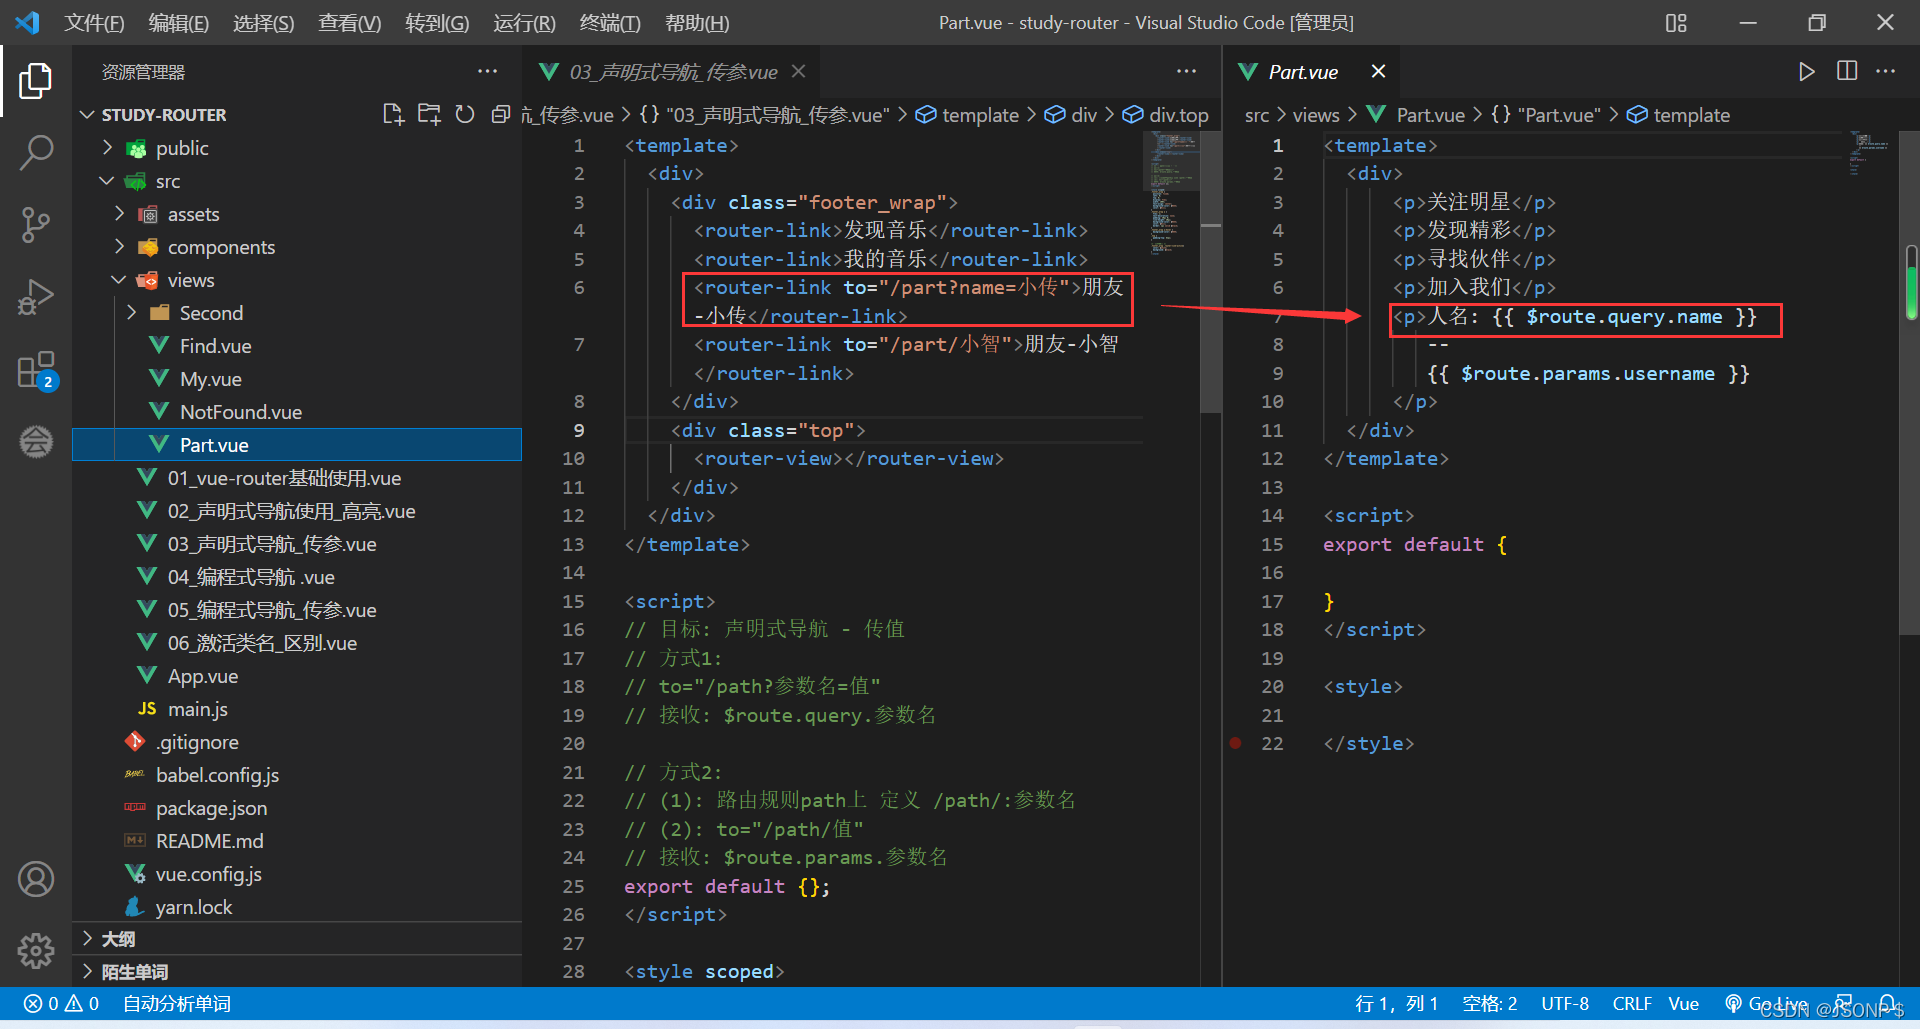Screen dimensions: 1920x1029
Task: Open the 转到(G) menu
Action: pos(437,23)
